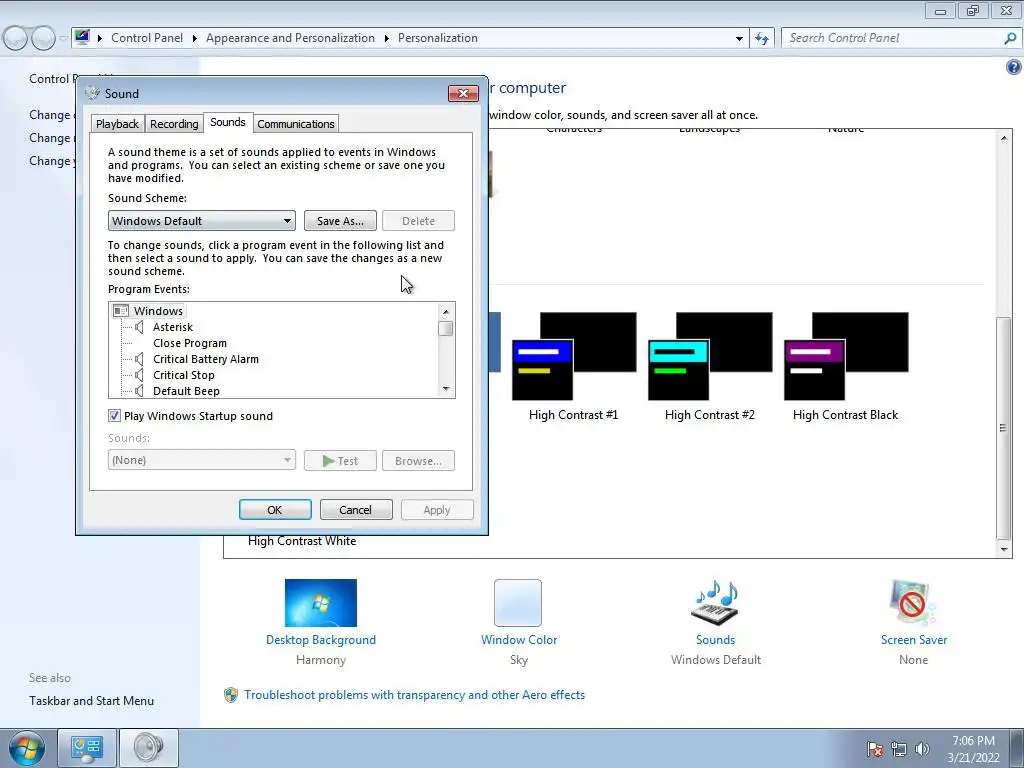Click the Forward navigation arrow
This screenshot has height=768, width=1024.
point(43,39)
